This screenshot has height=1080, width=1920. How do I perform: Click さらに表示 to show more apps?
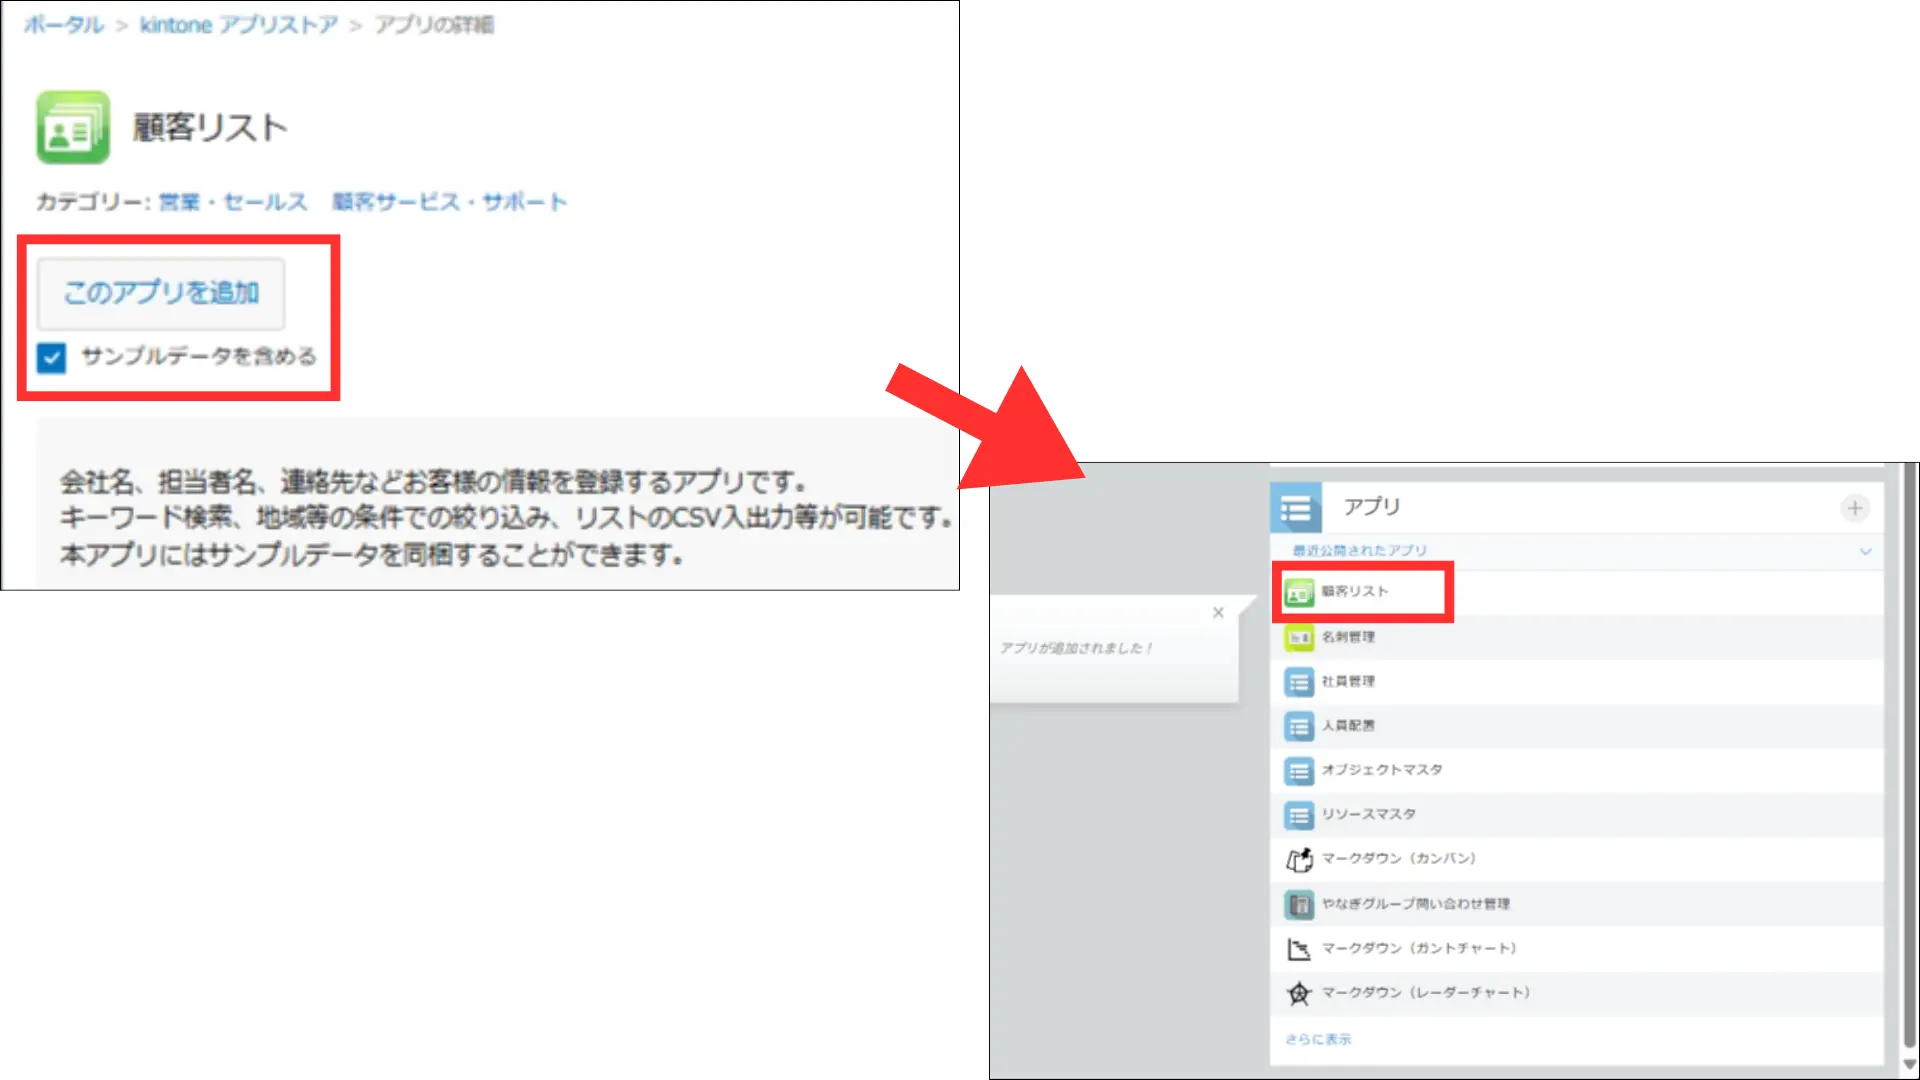coord(1317,1039)
